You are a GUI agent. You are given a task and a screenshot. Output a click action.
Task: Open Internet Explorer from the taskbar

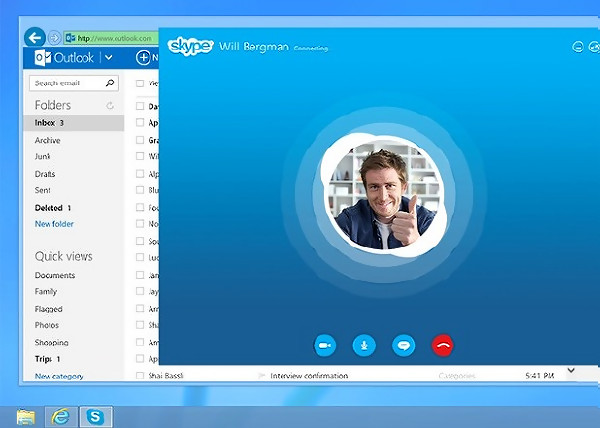(x=60, y=416)
